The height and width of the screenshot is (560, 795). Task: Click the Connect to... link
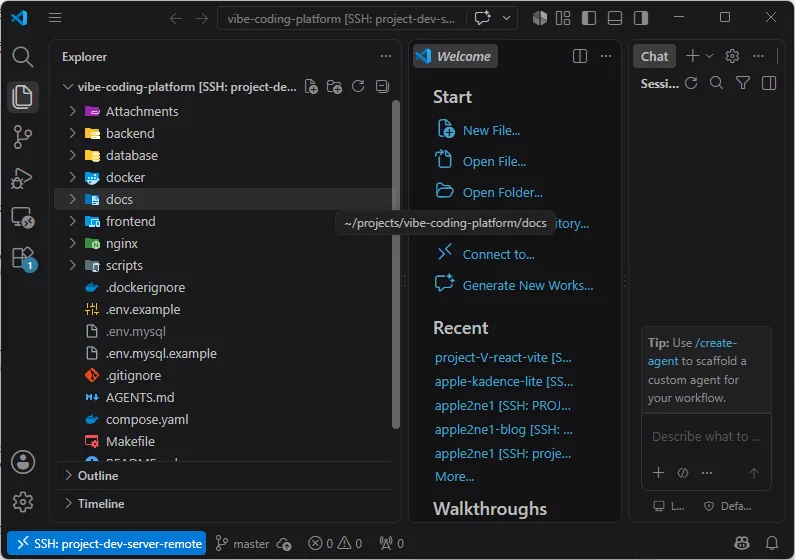pos(498,254)
